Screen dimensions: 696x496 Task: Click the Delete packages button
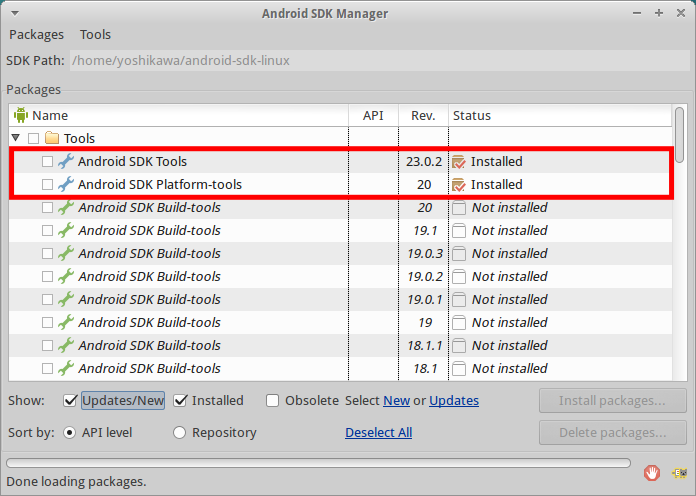[x=613, y=433]
